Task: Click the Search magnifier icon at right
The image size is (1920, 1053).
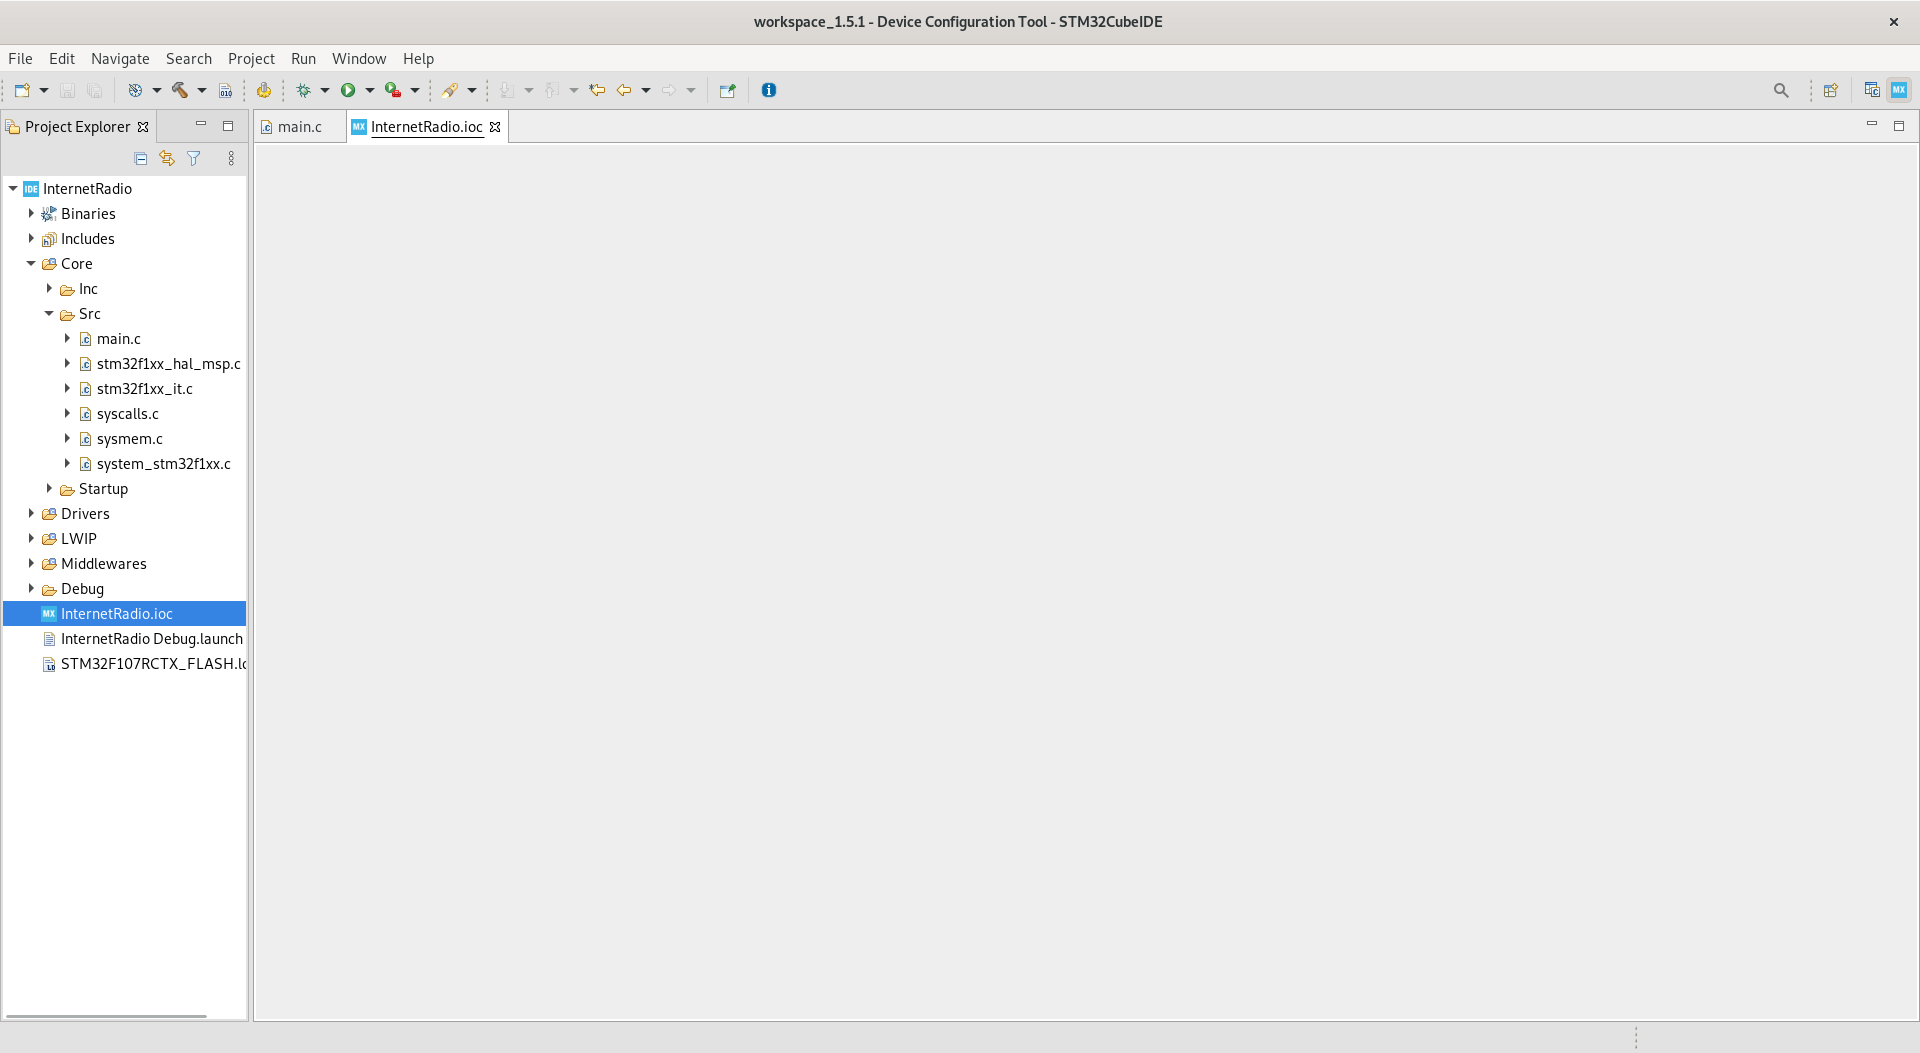Action: click(1781, 90)
